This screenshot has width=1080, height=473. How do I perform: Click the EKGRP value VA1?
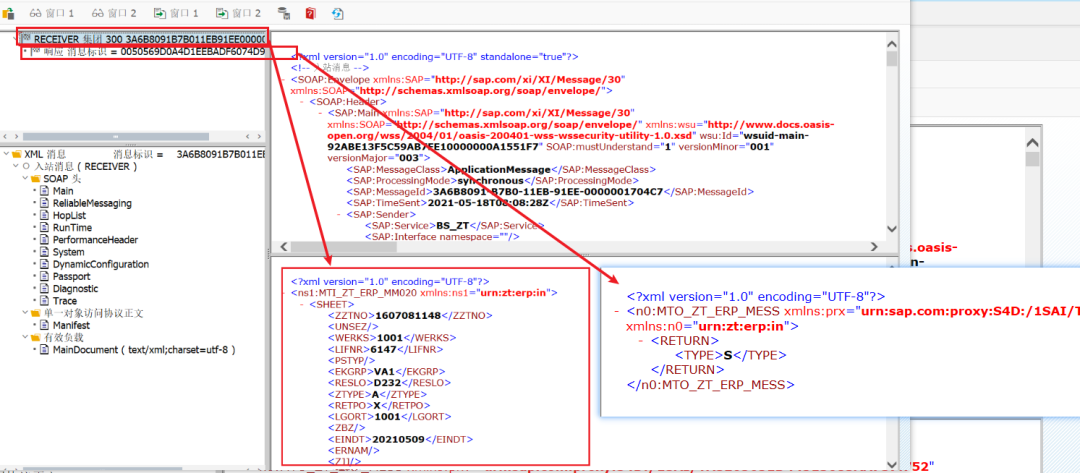pos(384,372)
